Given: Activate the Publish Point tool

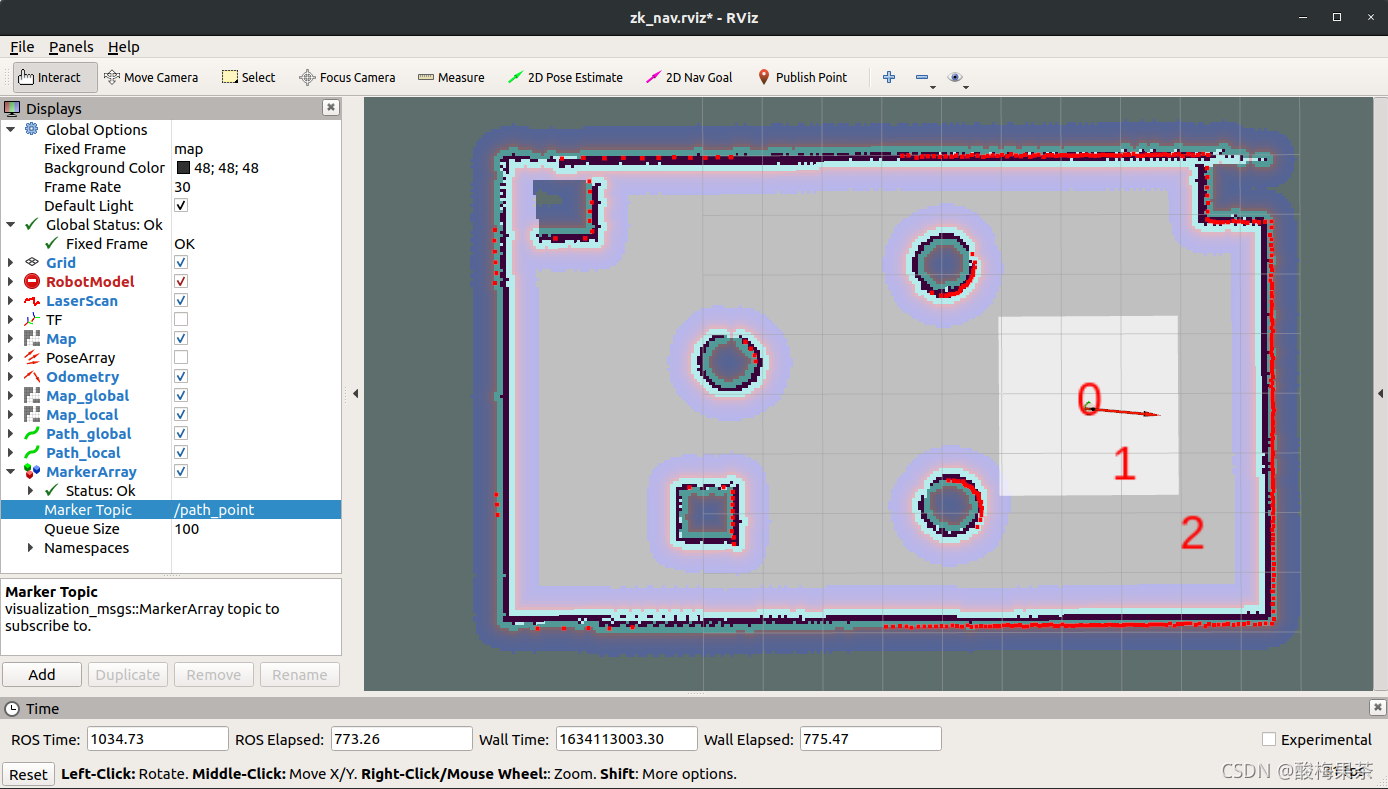Looking at the screenshot, I should click(802, 77).
